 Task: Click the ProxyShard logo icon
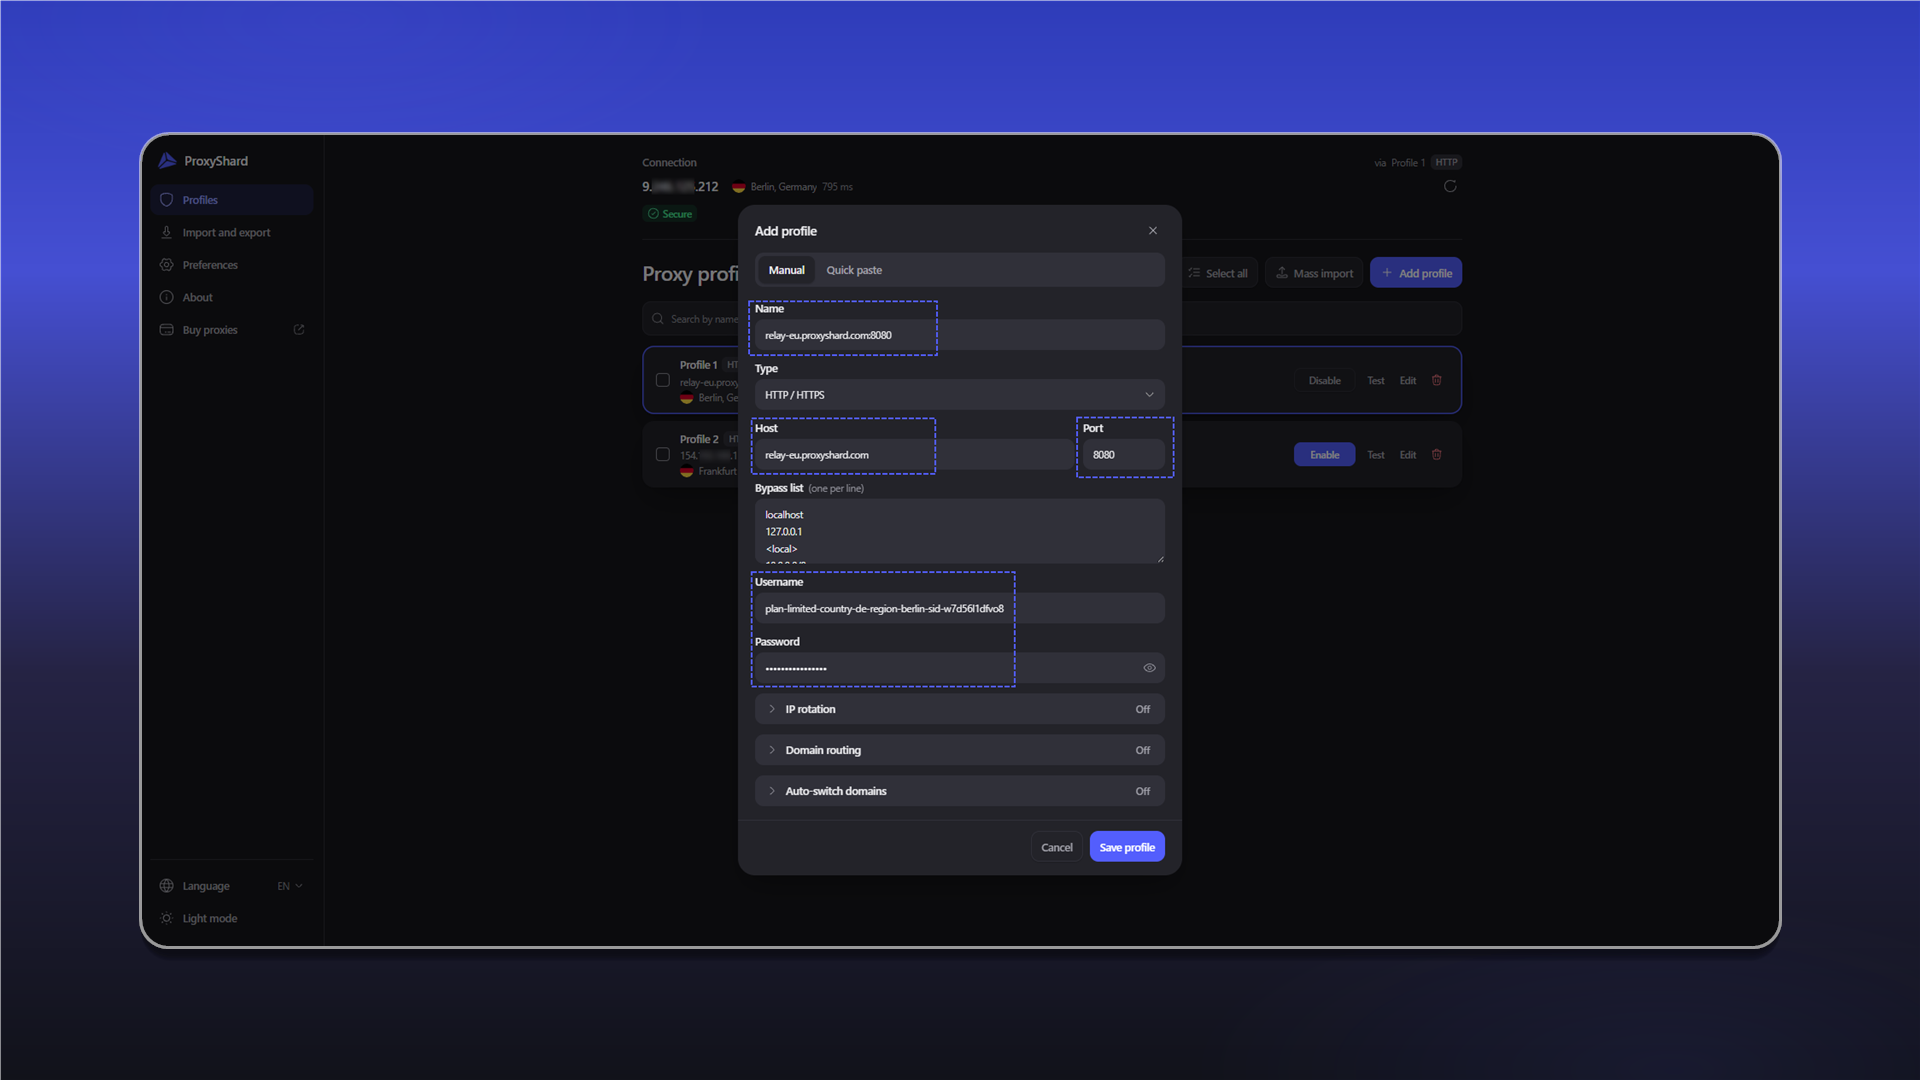[x=167, y=161]
